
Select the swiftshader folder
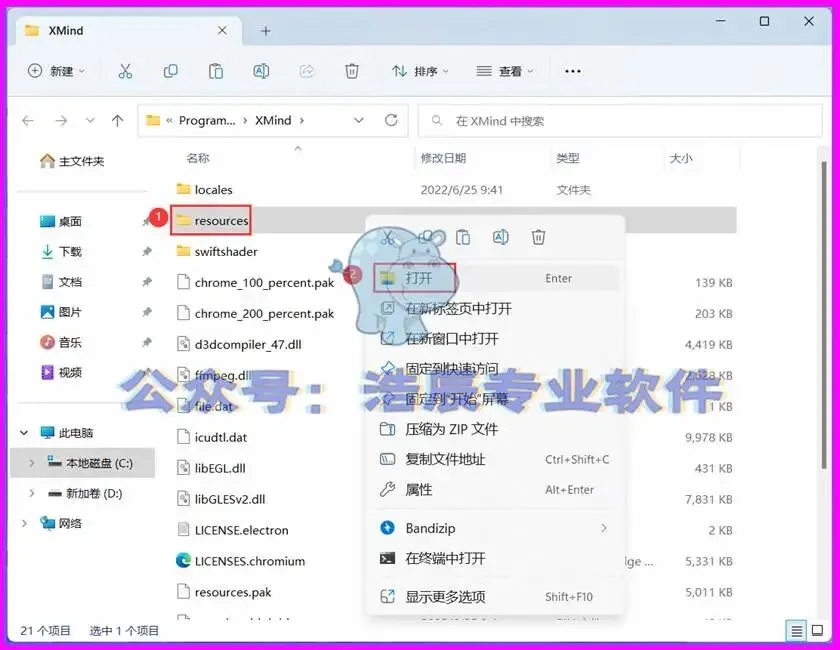(217, 251)
